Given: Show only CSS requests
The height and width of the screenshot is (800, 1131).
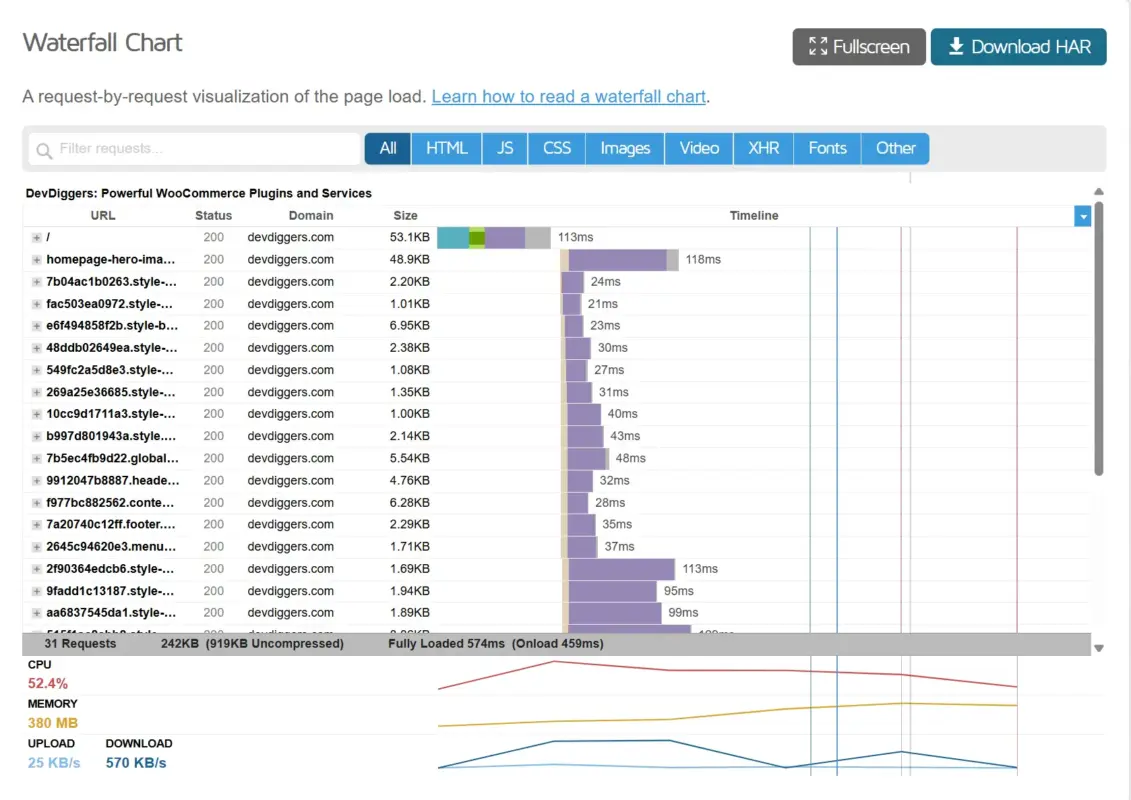Looking at the screenshot, I should click(x=556, y=149).
